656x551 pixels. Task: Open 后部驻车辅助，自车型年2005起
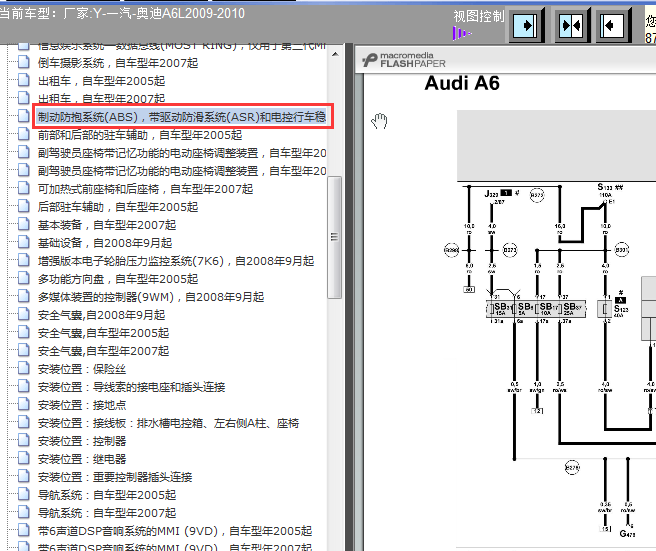pos(118,207)
